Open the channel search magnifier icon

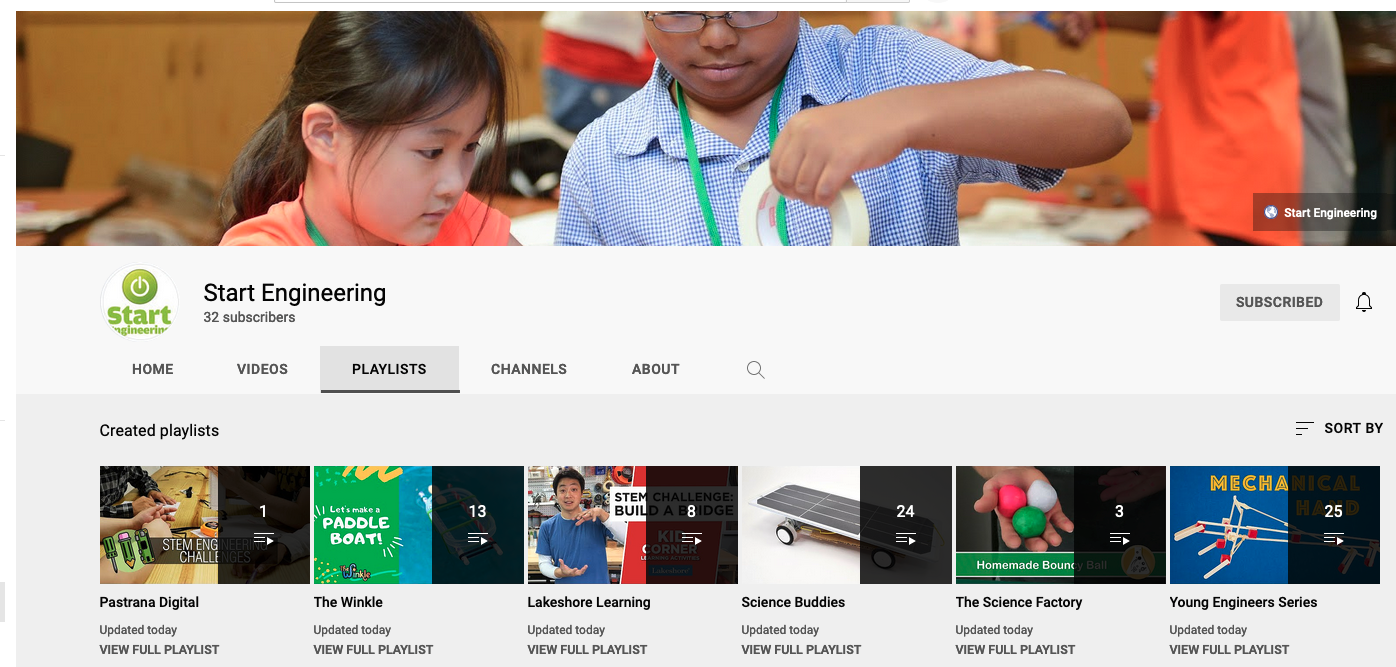[x=756, y=370]
